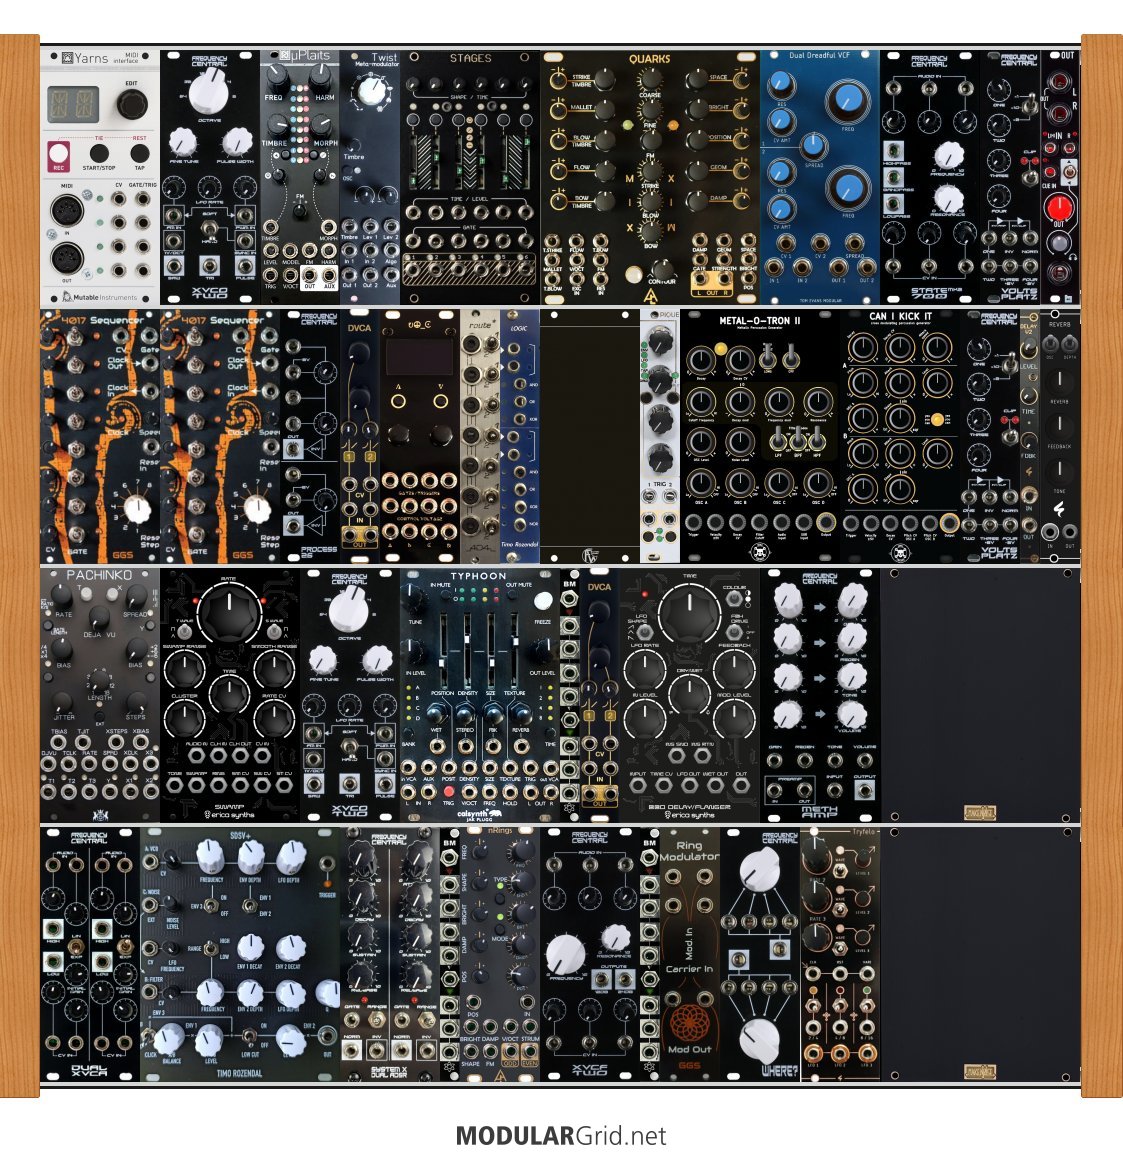
Task: Select the blue LOGIC module
Action: 519,436
